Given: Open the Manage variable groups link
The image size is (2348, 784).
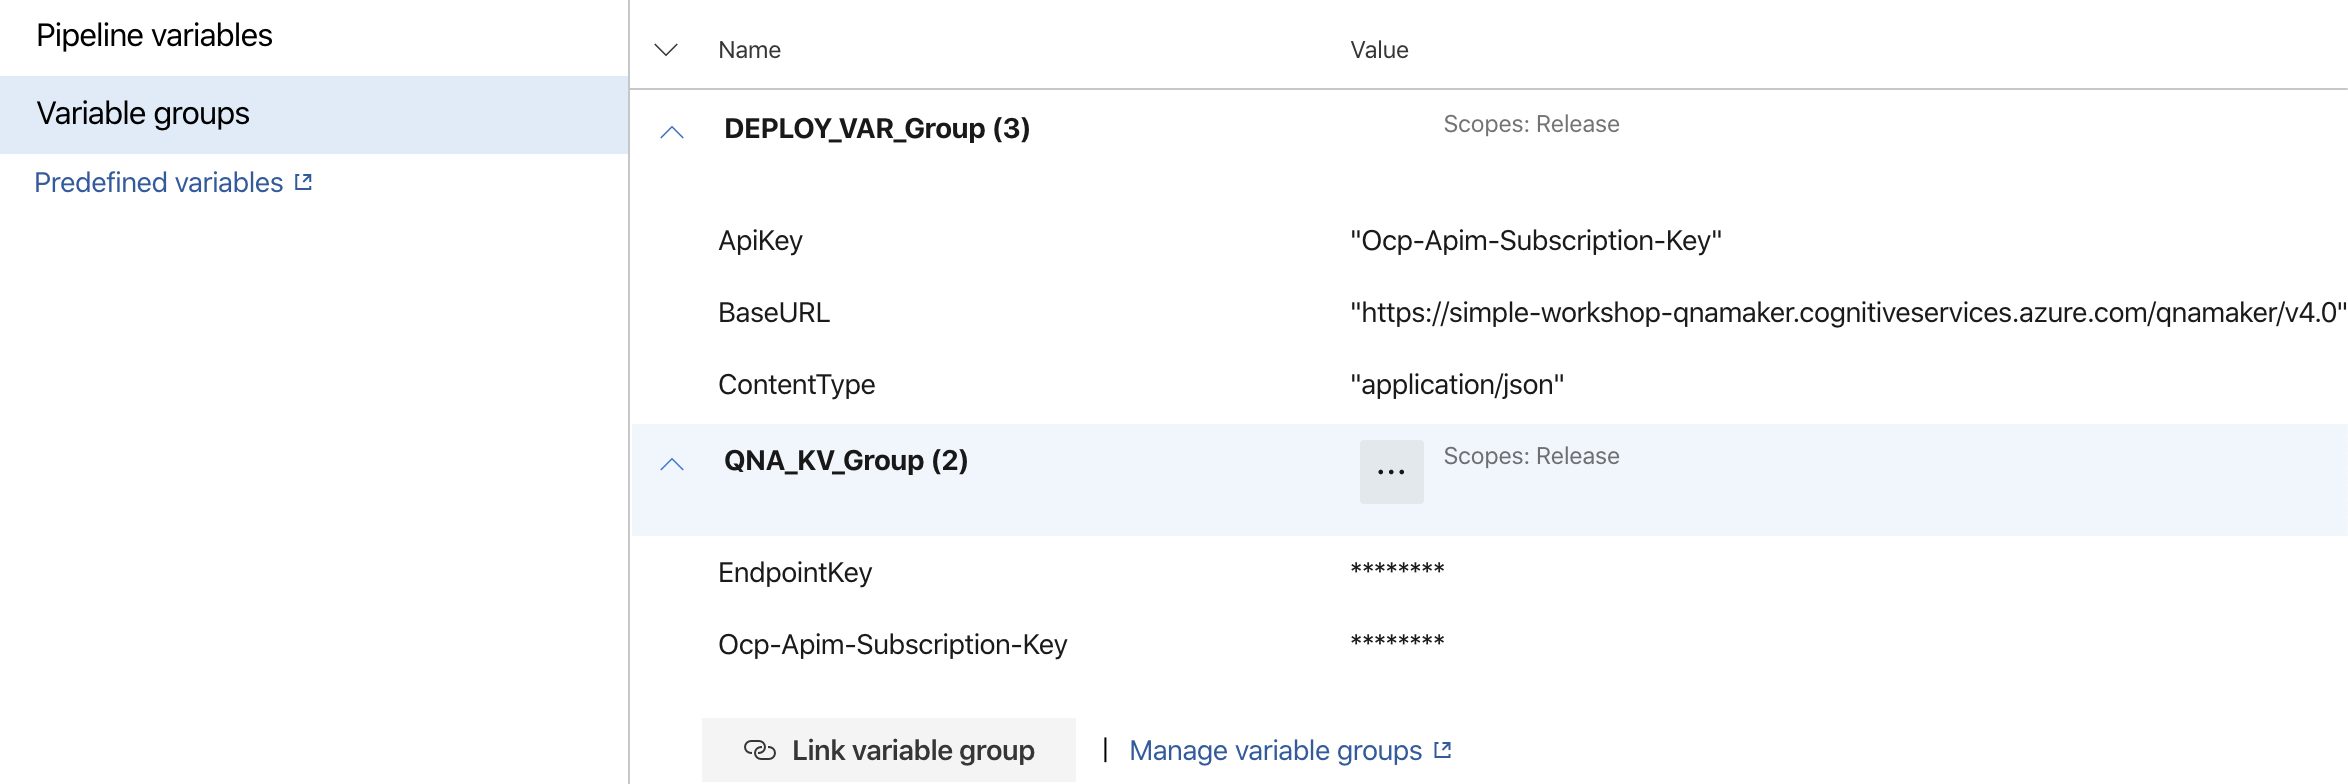Looking at the screenshot, I should 1275,750.
